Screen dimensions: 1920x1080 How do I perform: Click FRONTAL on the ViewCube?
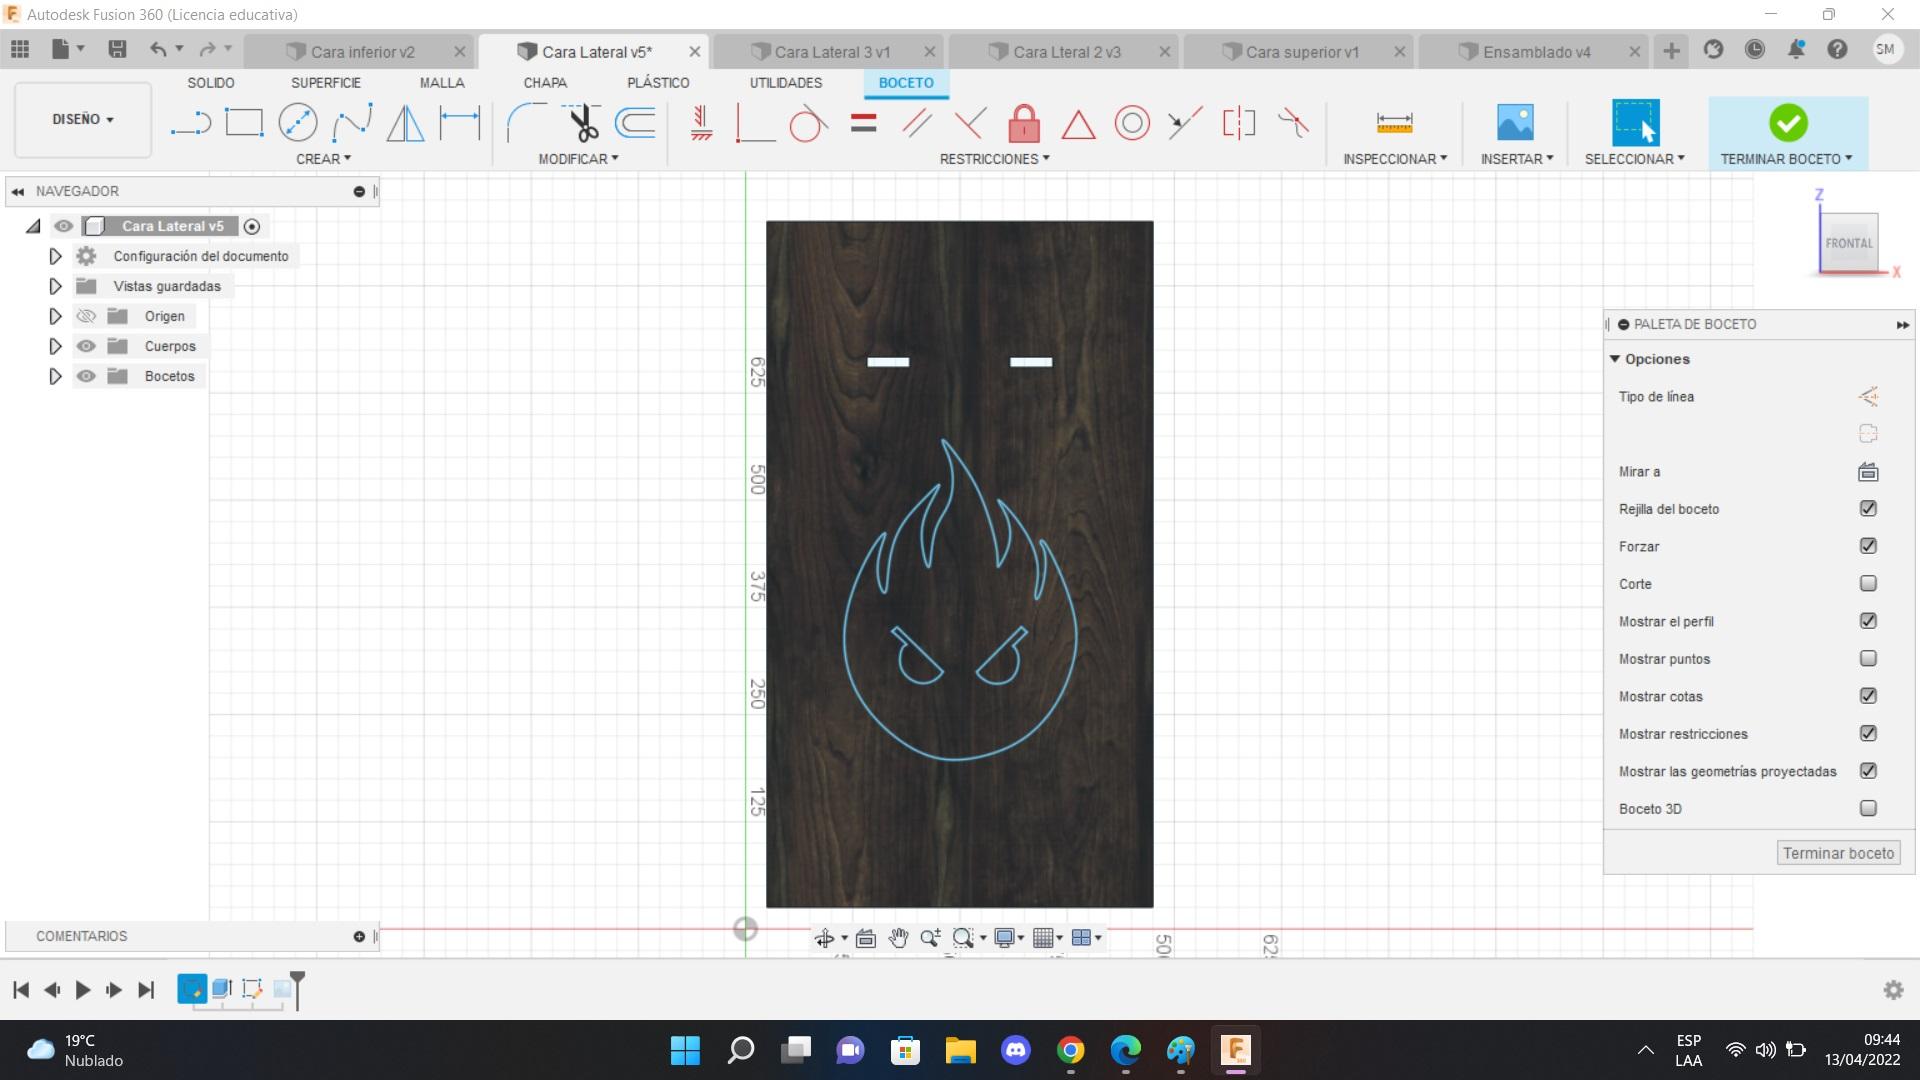[x=1849, y=242]
